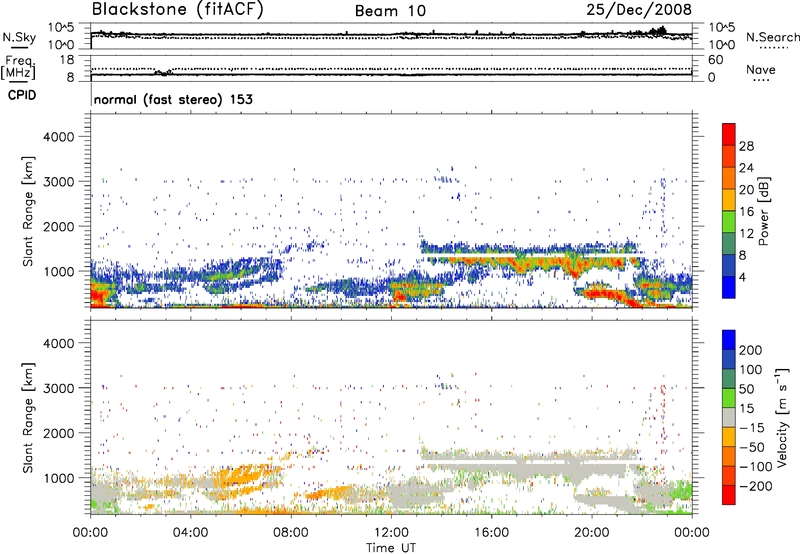Viewport: 800px width, 554px height.
Task: Click the "18" frequency tick label
Action: pos(67,60)
